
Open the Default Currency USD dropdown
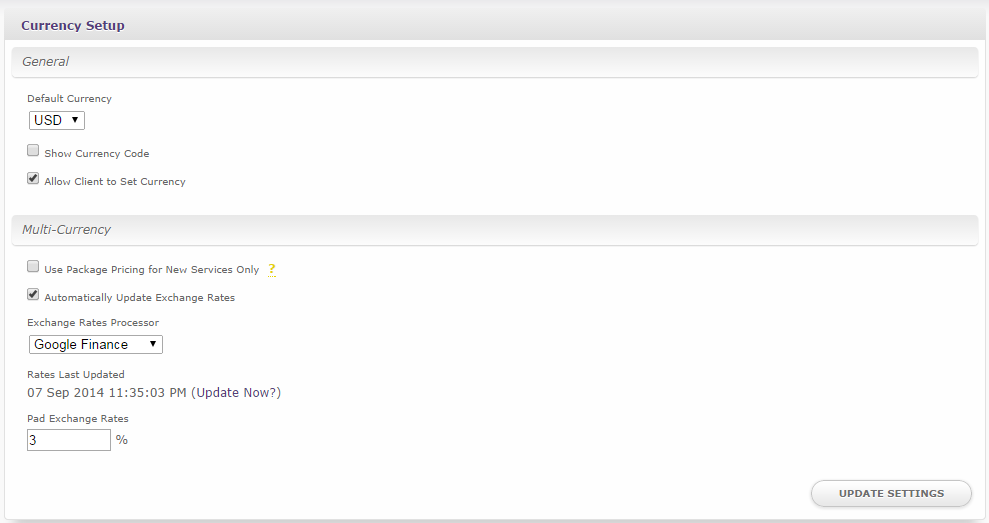click(x=57, y=120)
